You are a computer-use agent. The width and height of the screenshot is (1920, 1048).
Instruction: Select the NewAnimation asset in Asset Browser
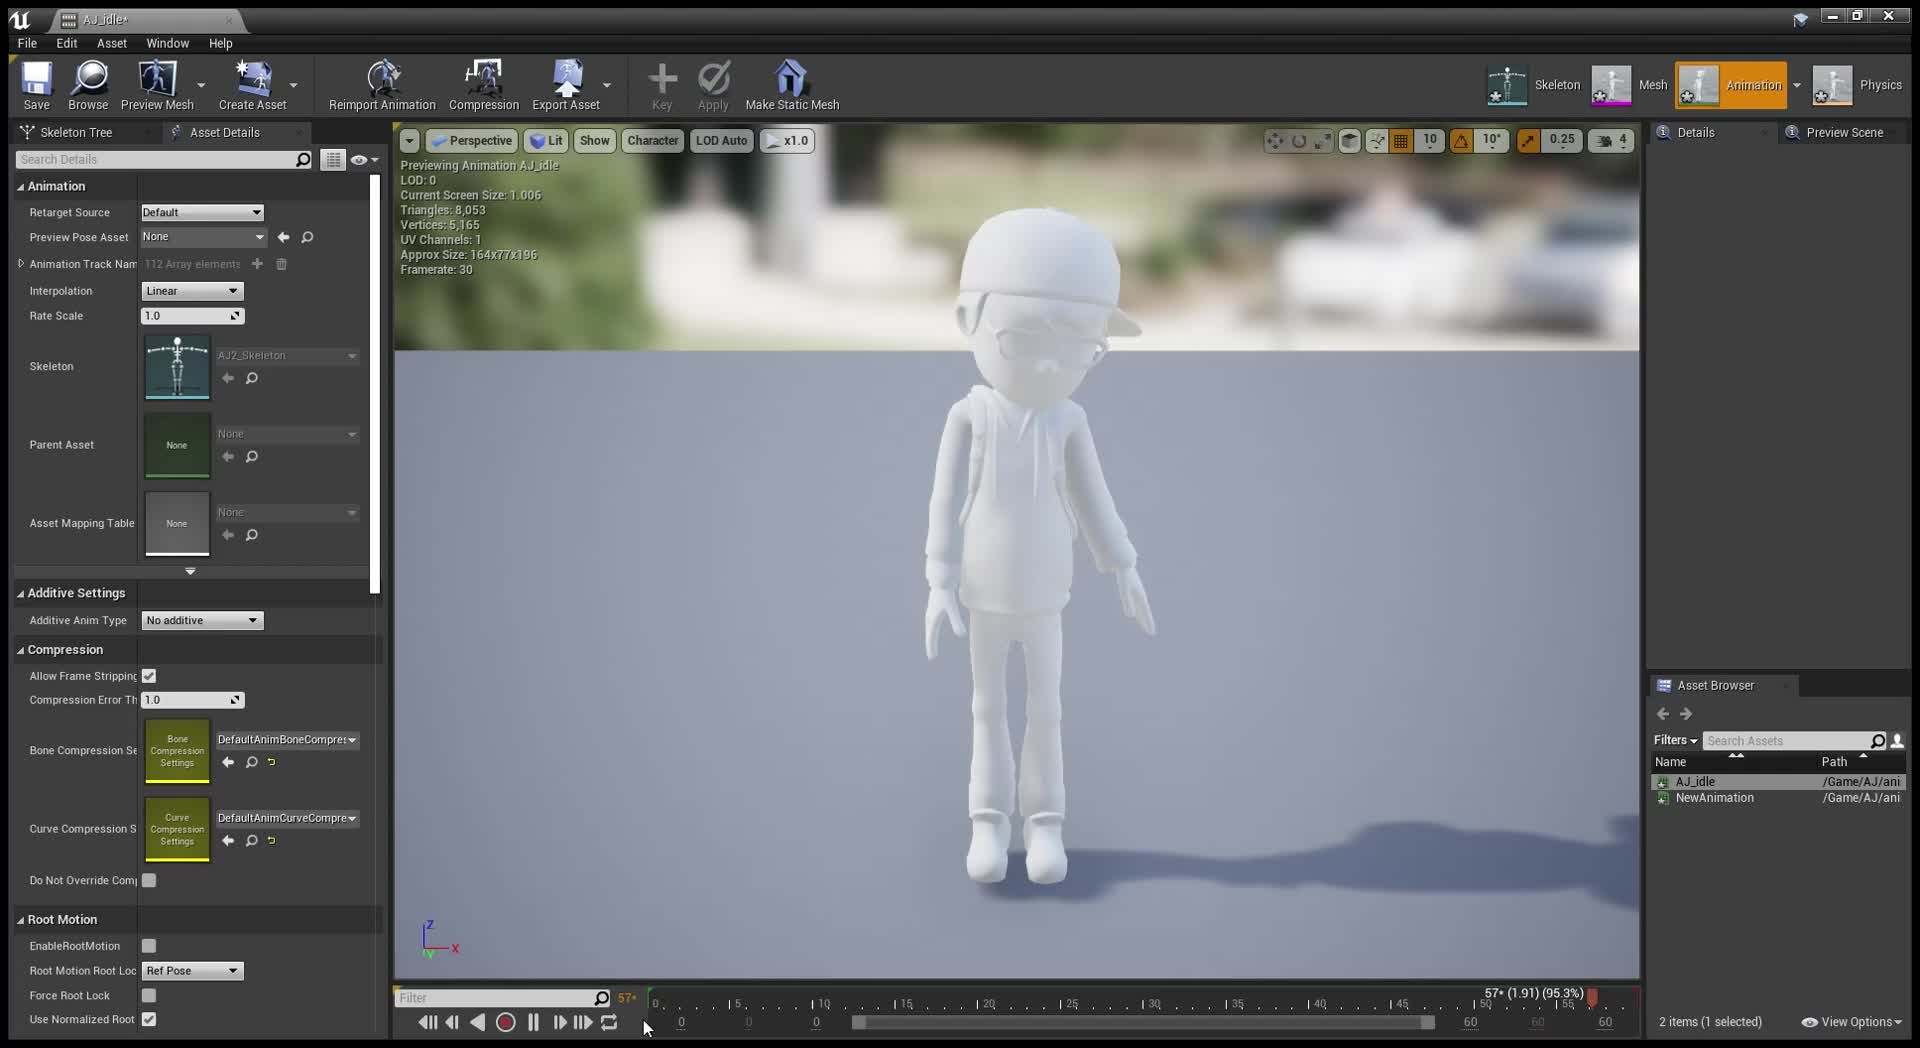click(x=1713, y=797)
